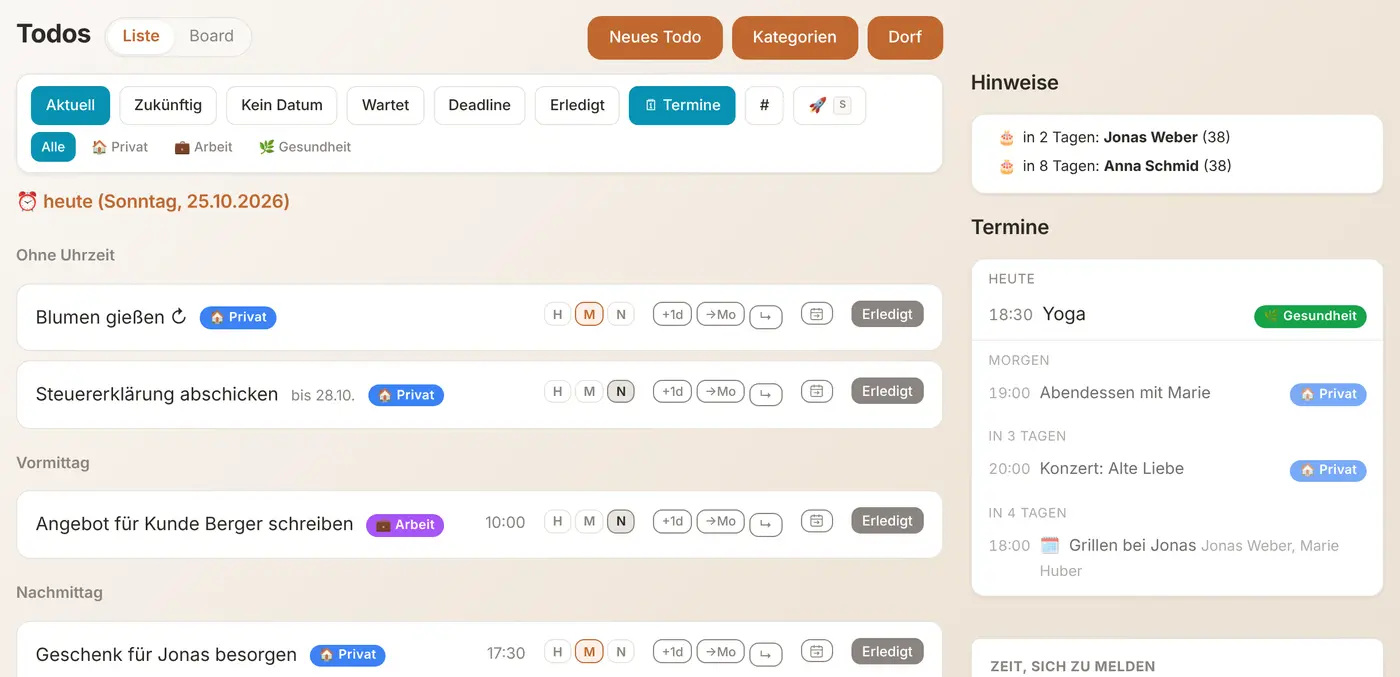Show the Erledigt filter tab
Screen dimensions: 1400x677
(577, 105)
